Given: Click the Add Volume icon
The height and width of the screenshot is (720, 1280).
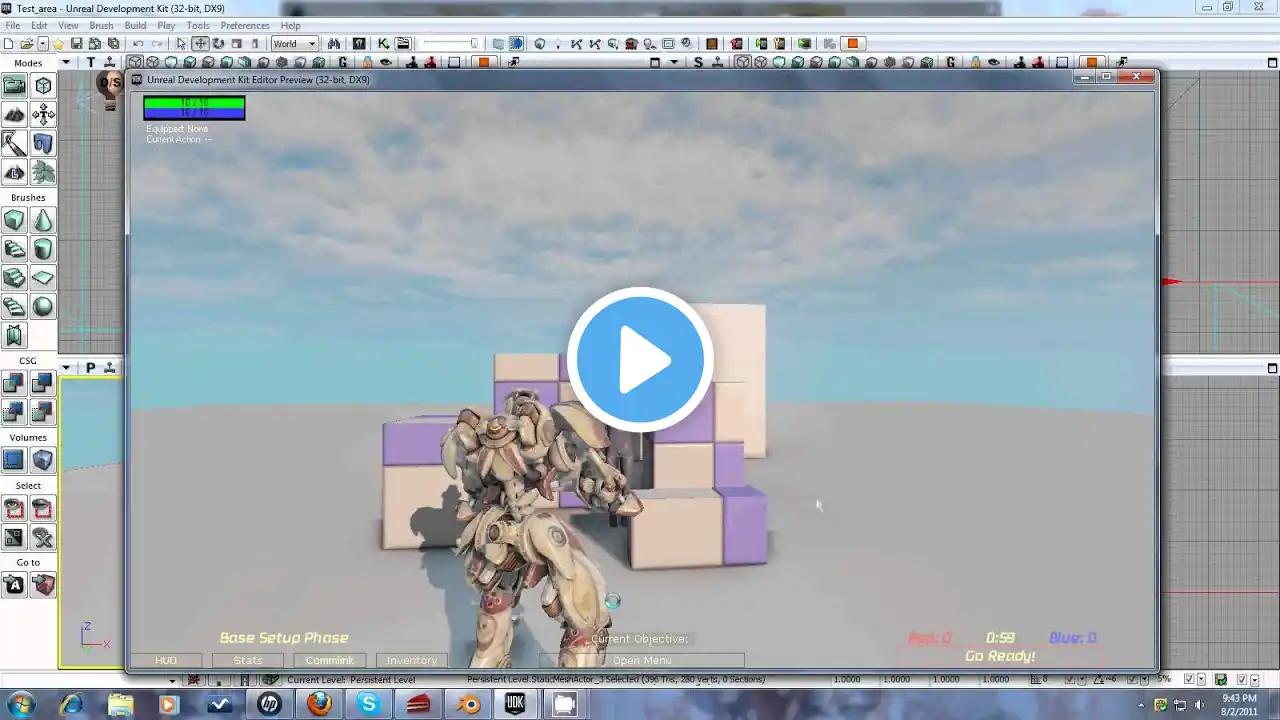Looking at the screenshot, I should point(43,460).
